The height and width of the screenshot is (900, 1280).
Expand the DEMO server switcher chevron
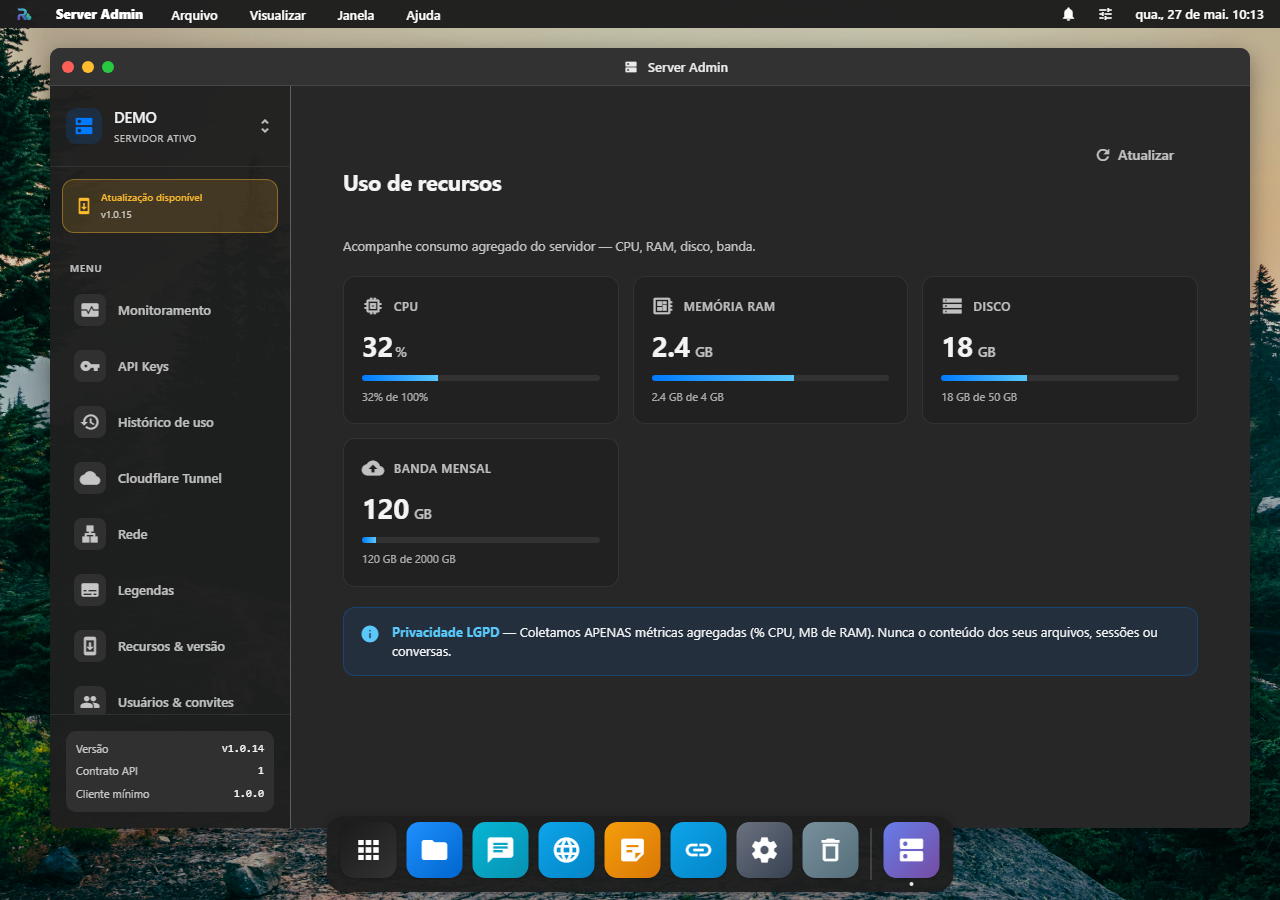click(x=265, y=126)
